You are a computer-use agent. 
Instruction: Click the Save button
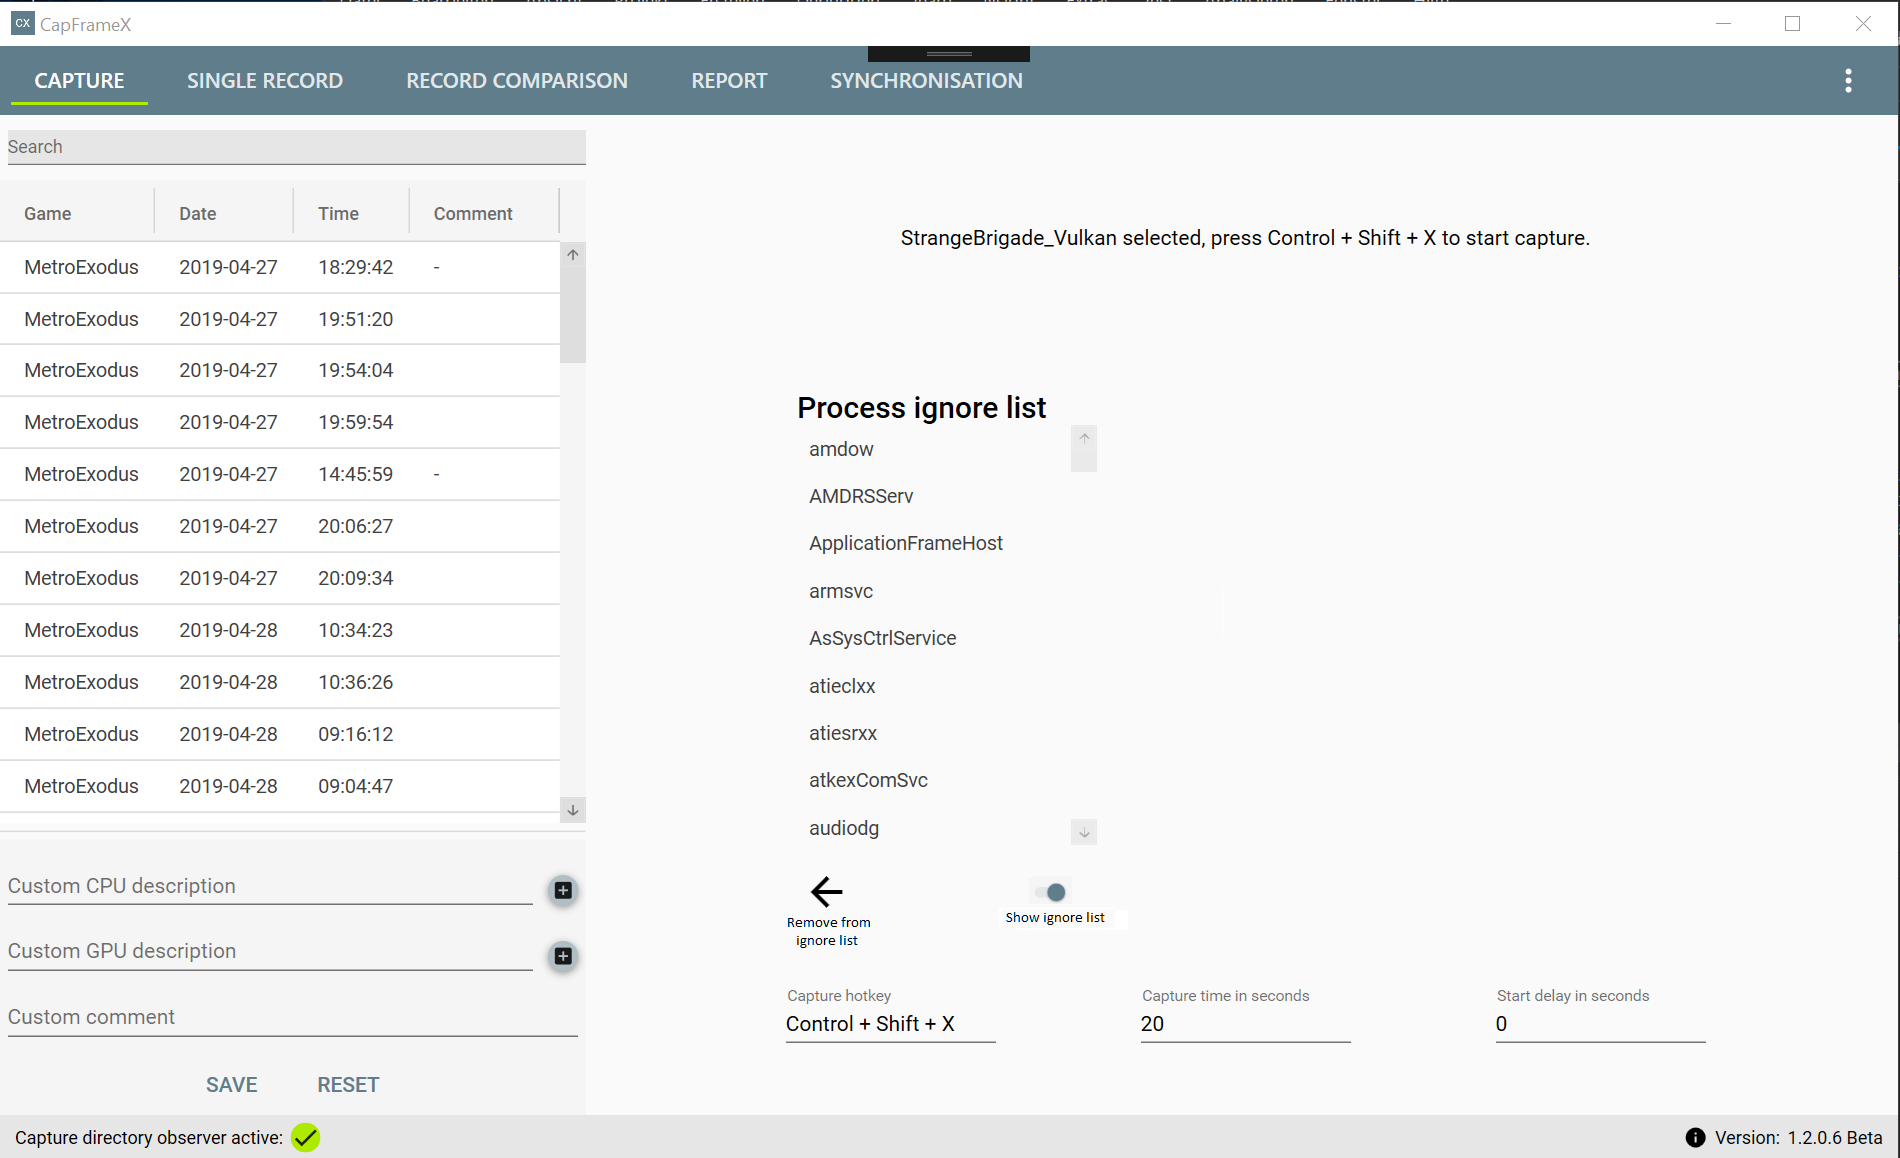pos(232,1085)
